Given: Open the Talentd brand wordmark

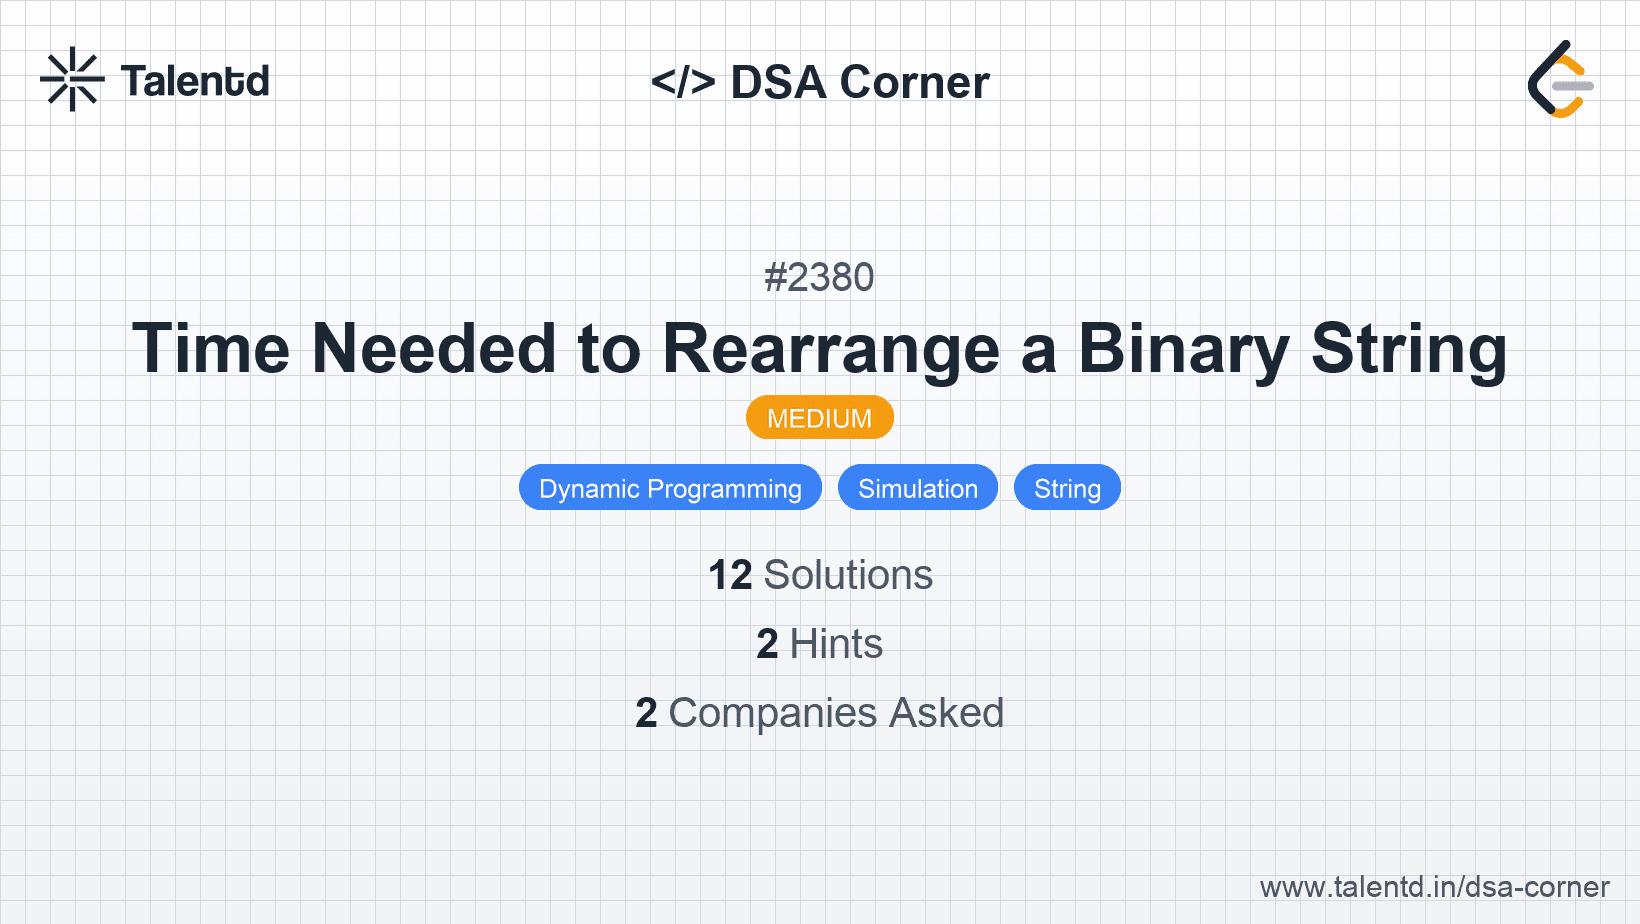Looking at the screenshot, I should click(196, 80).
